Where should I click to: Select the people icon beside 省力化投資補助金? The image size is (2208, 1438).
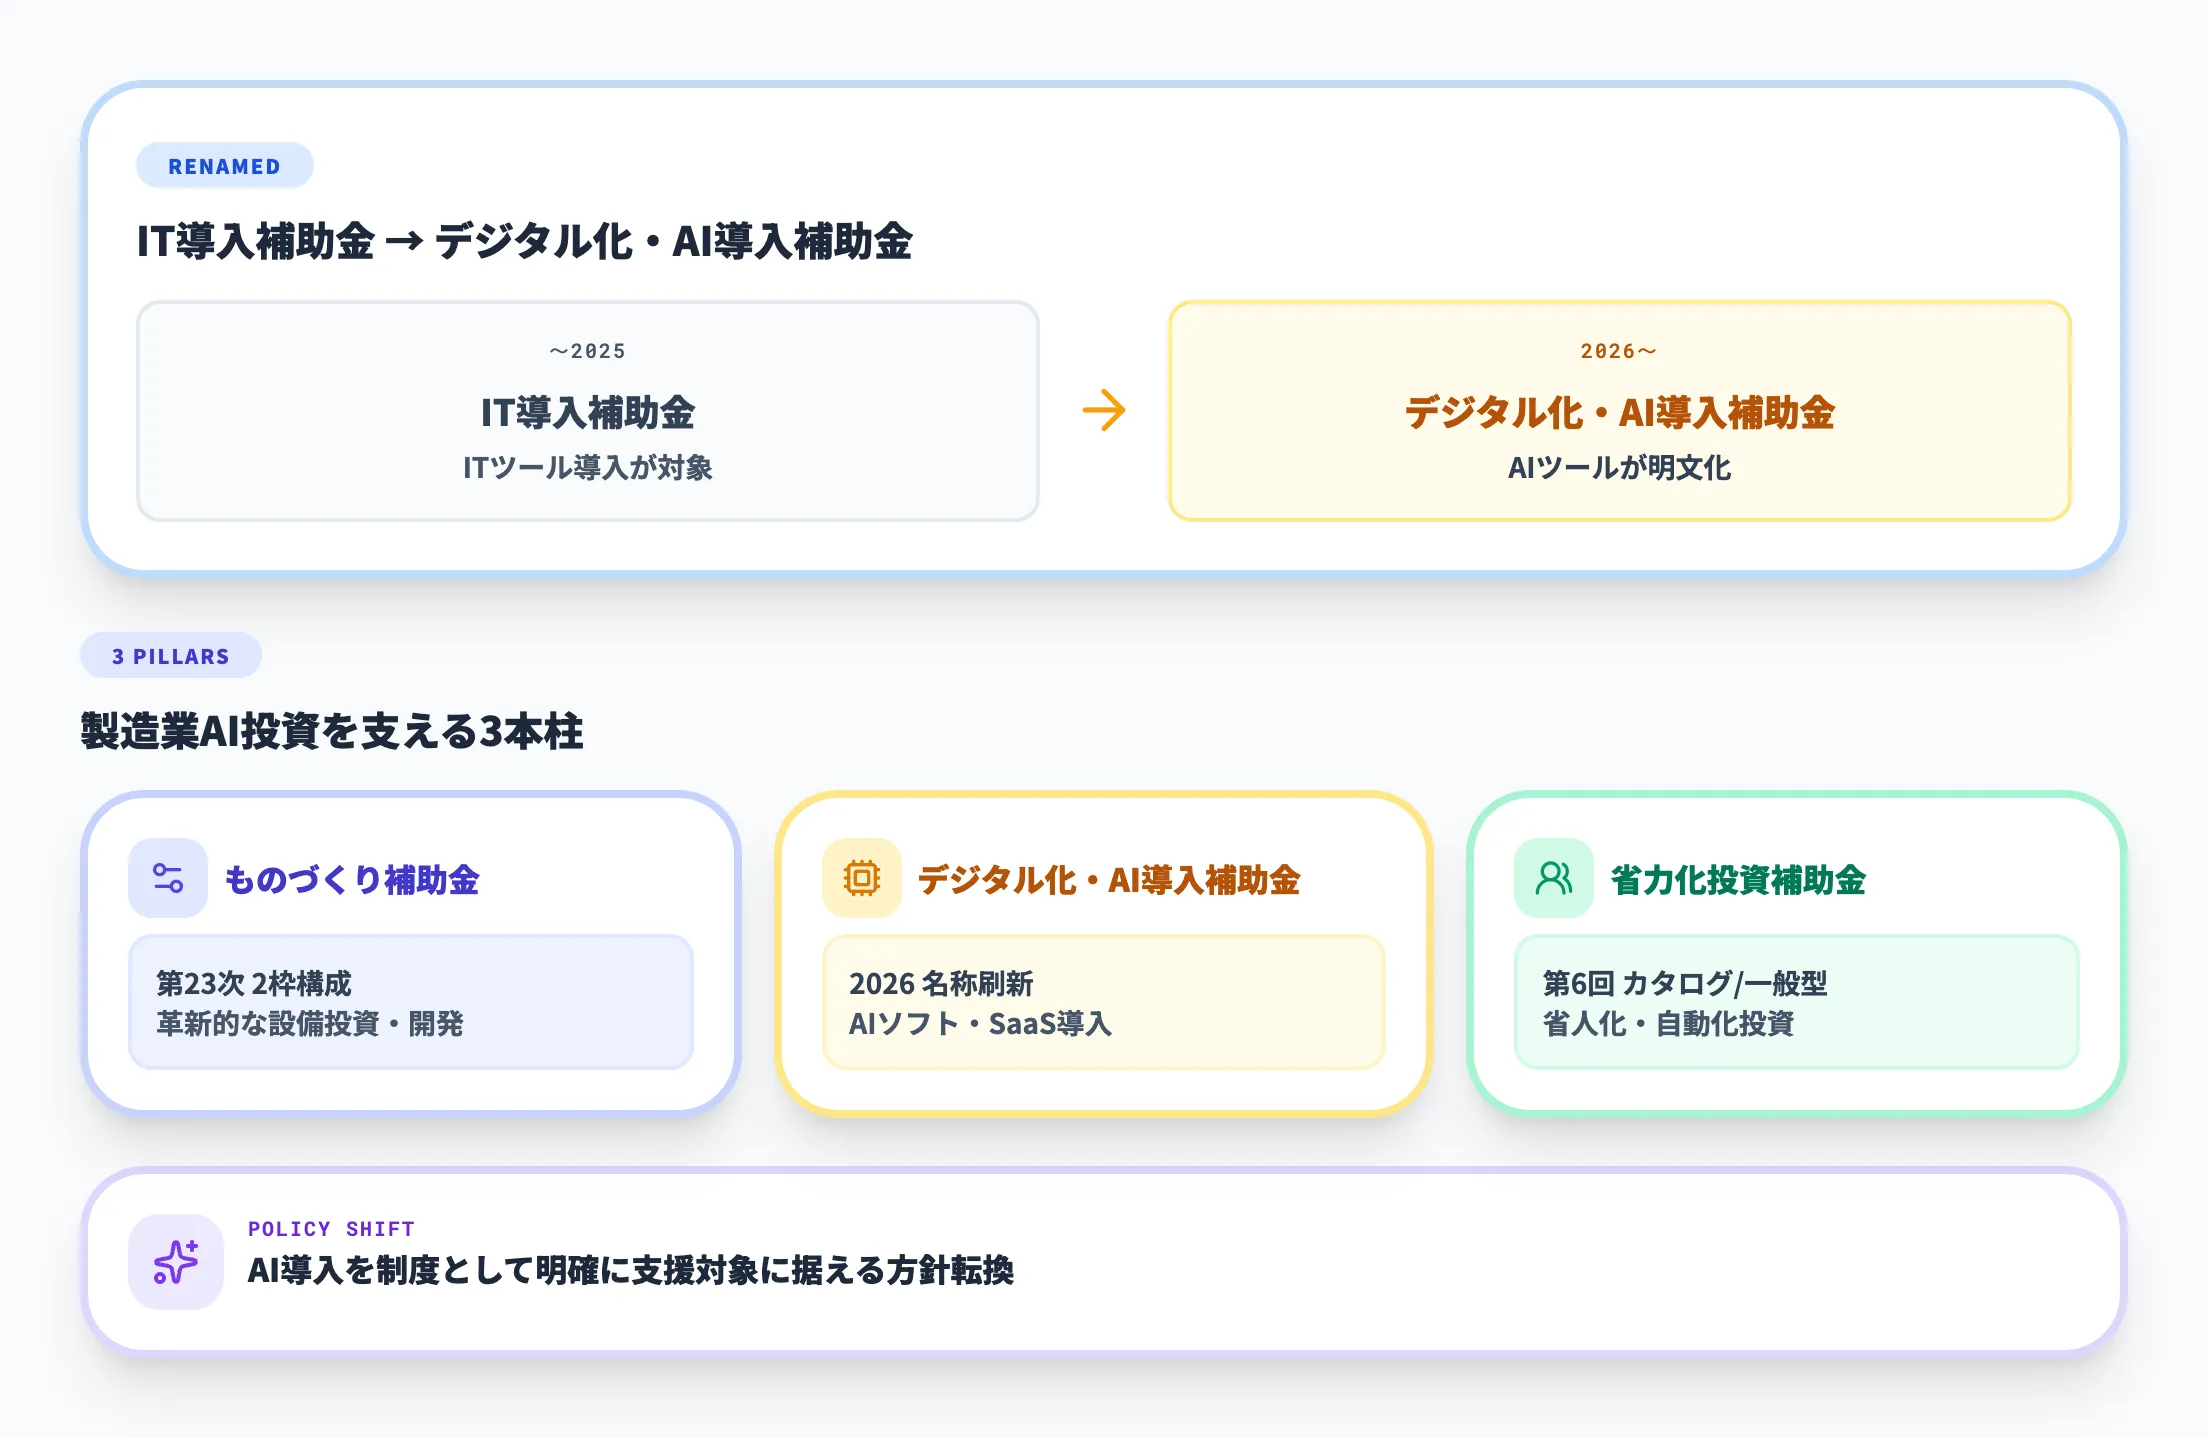click(1552, 879)
